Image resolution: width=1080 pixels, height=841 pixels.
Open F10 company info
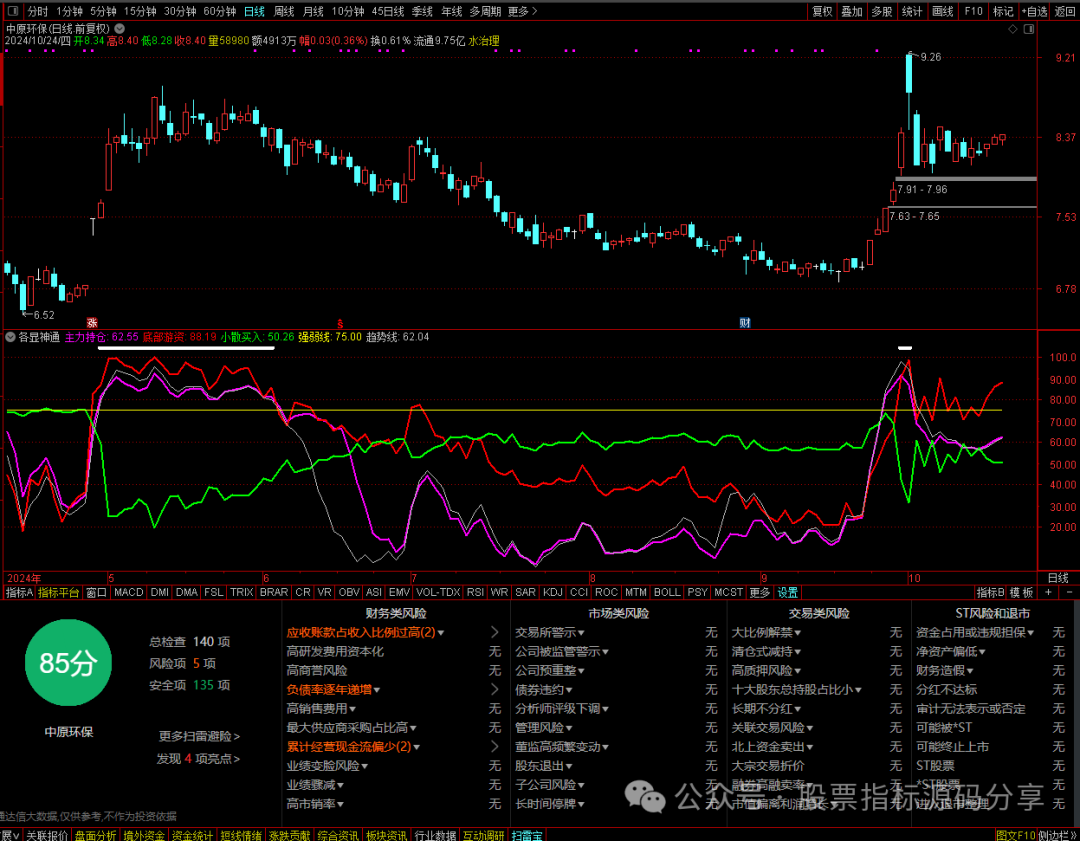pyautogui.click(x=973, y=11)
